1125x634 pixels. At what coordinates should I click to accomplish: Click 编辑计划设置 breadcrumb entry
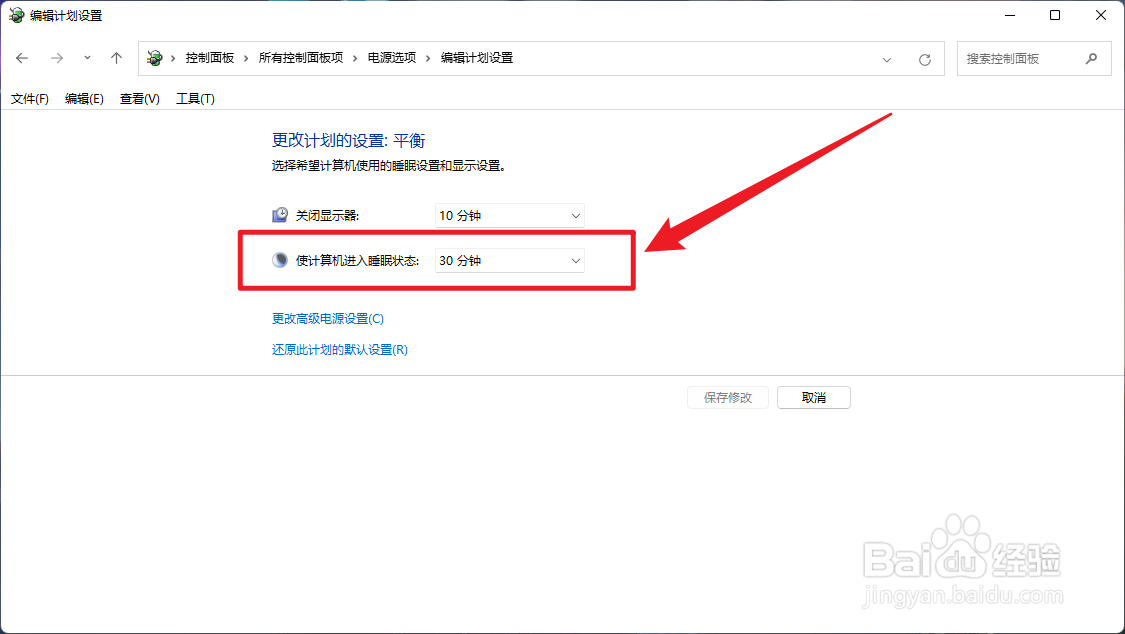pos(477,58)
